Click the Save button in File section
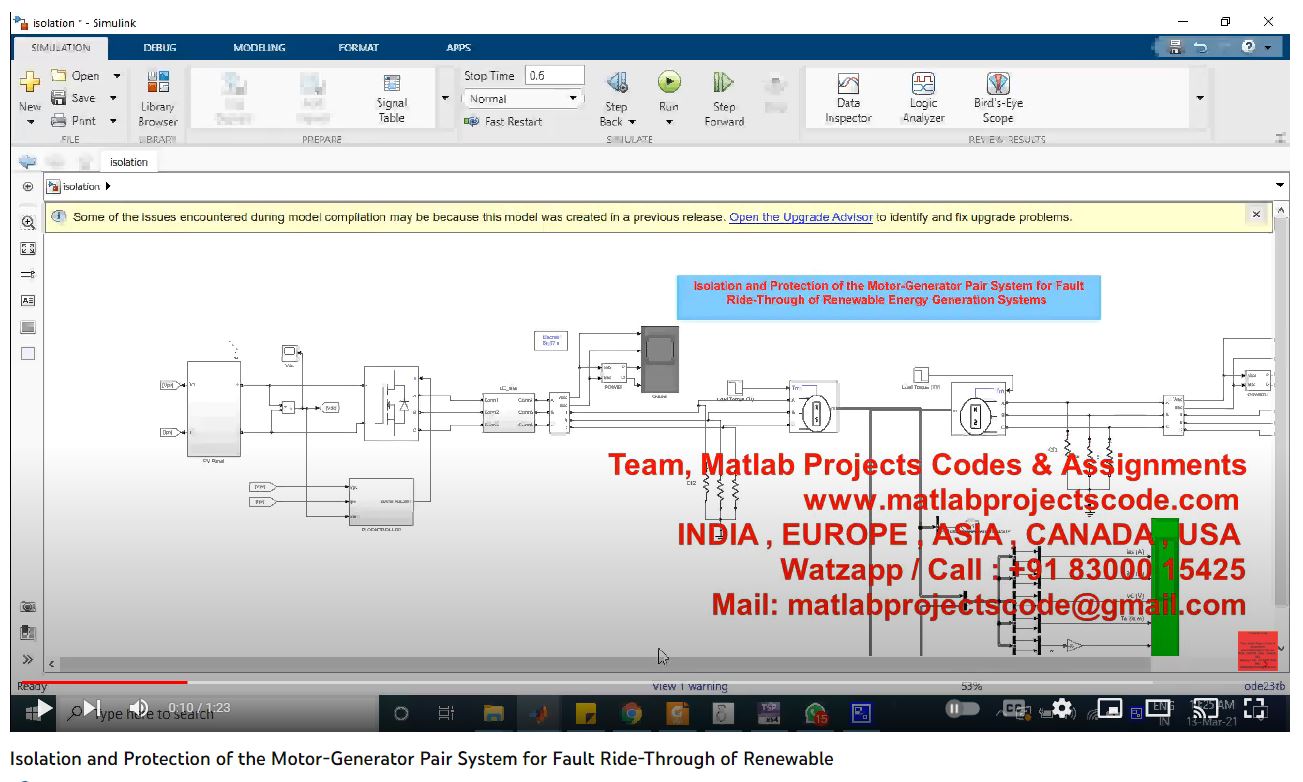Image resolution: width=1303 pixels, height=782 pixels. click(x=74, y=98)
